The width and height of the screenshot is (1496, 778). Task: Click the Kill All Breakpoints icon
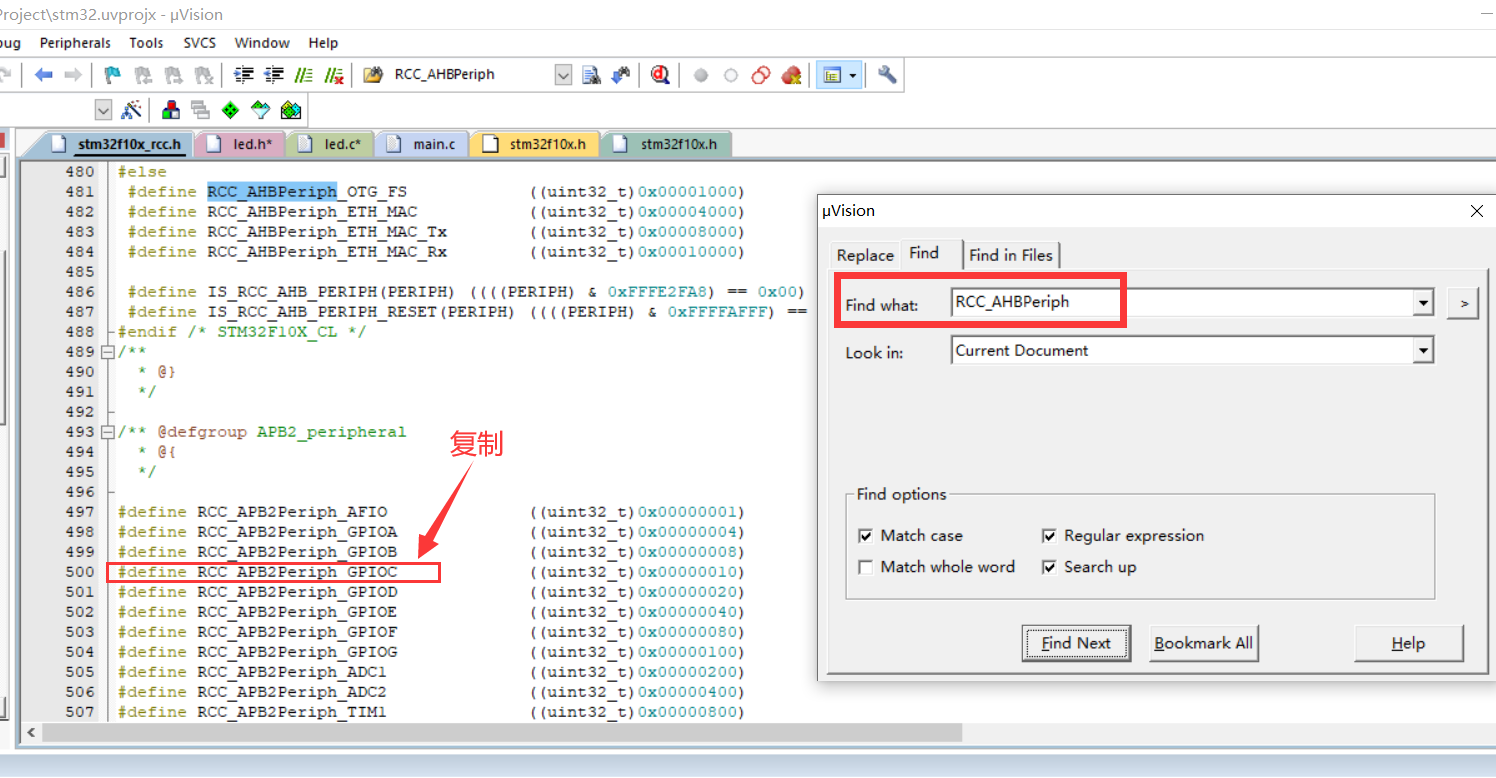[x=791, y=75]
